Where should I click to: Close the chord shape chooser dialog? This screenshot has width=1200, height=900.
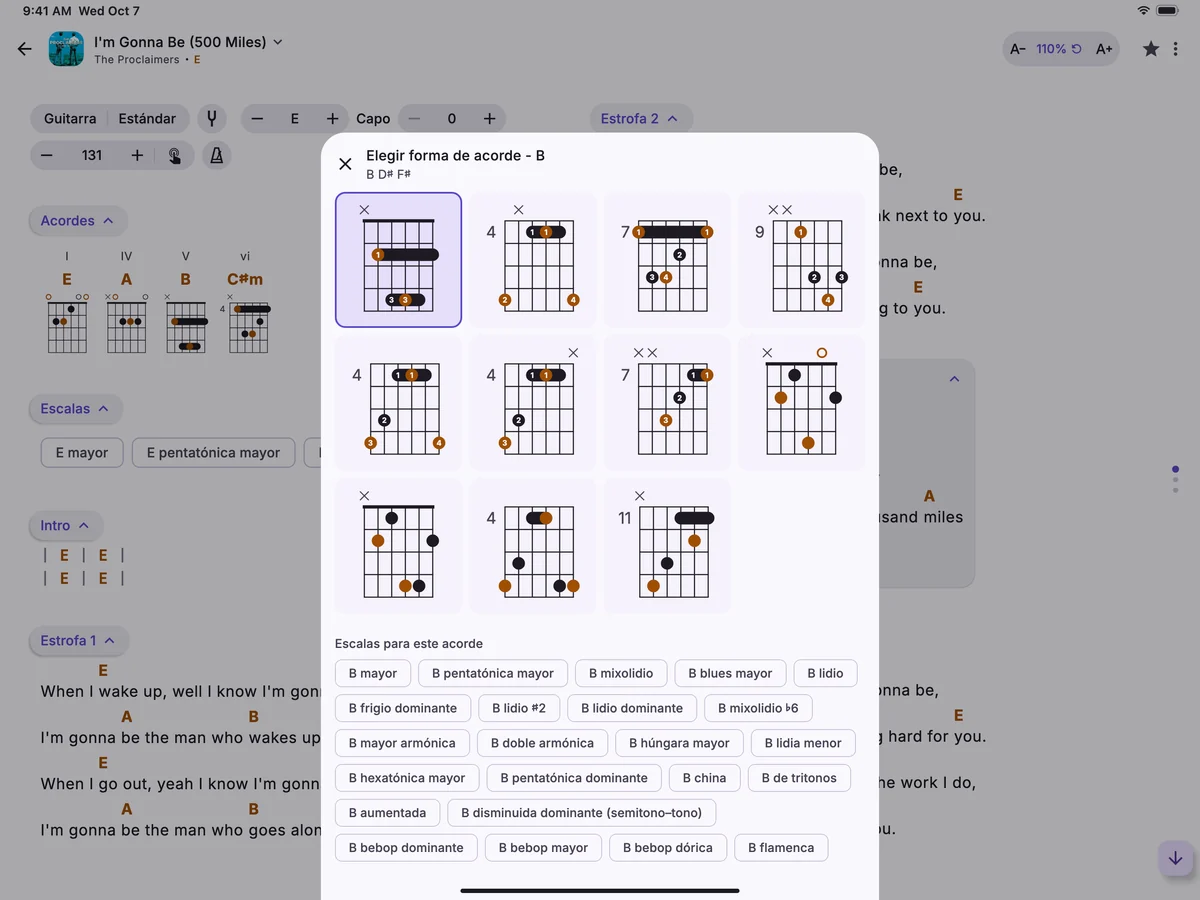345,164
